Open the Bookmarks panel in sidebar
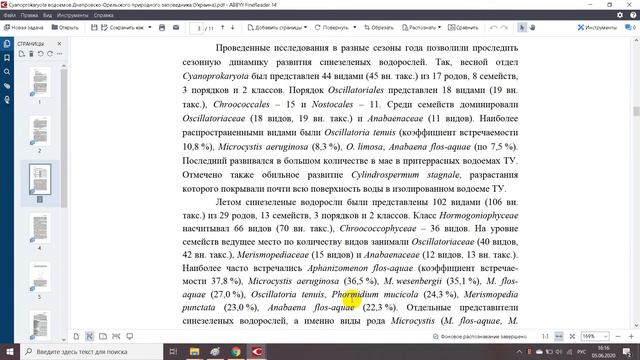 click(7, 58)
